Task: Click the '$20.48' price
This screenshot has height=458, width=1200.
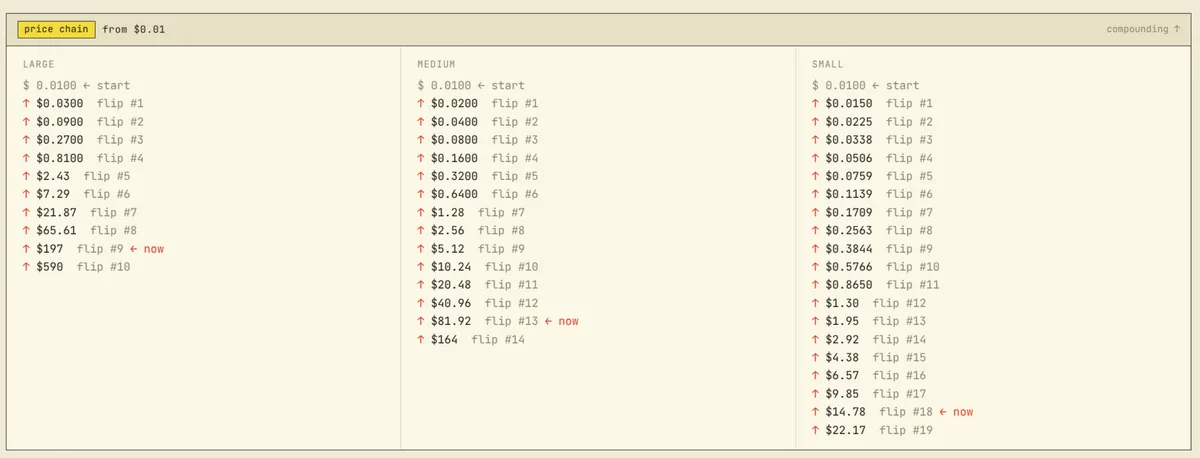Action: point(451,284)
